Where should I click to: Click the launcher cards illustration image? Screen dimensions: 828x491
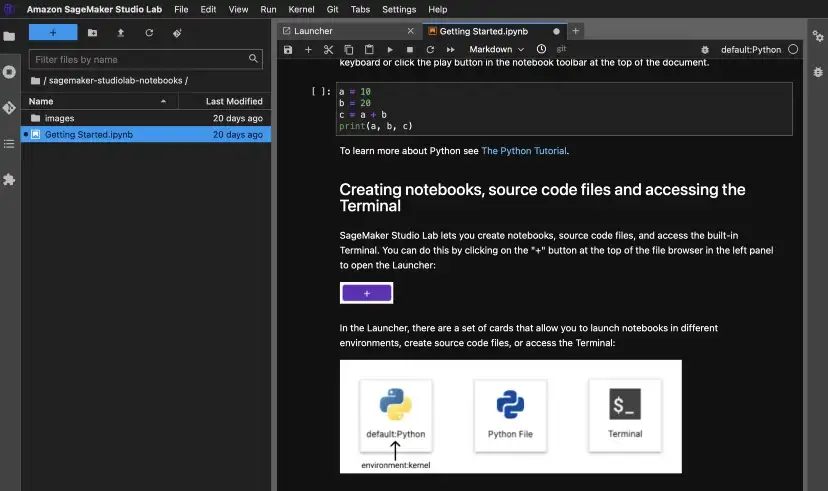pyautogui.click(x=511, y=417)
